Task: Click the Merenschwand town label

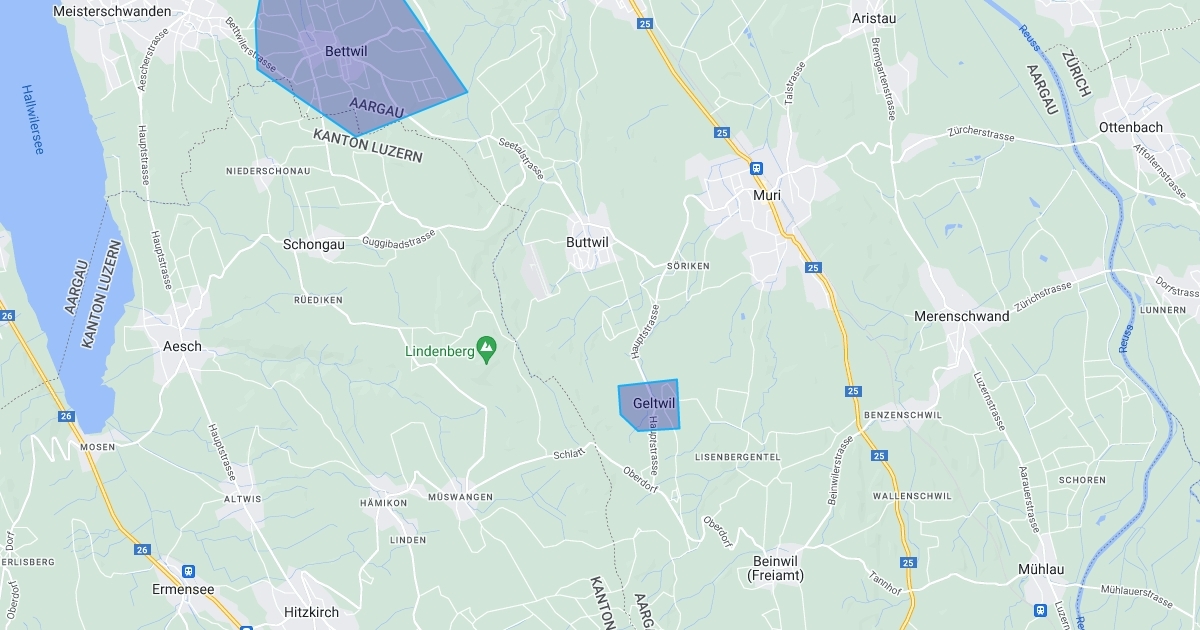Action: 961,316
